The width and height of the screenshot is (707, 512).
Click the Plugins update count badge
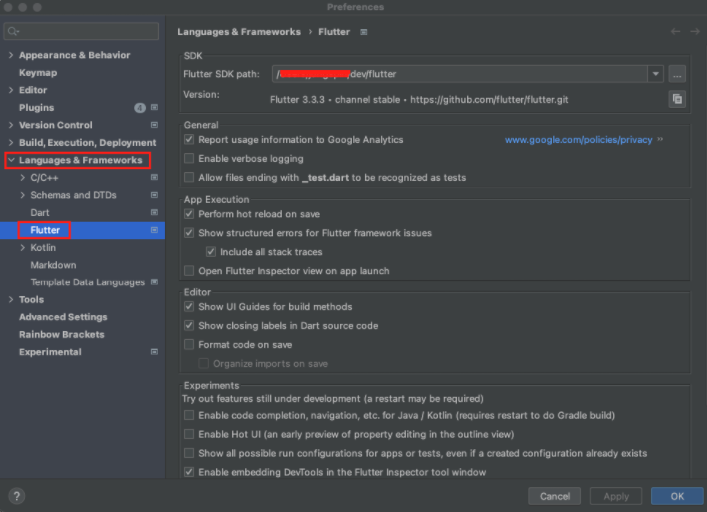[x=140, y=108]
